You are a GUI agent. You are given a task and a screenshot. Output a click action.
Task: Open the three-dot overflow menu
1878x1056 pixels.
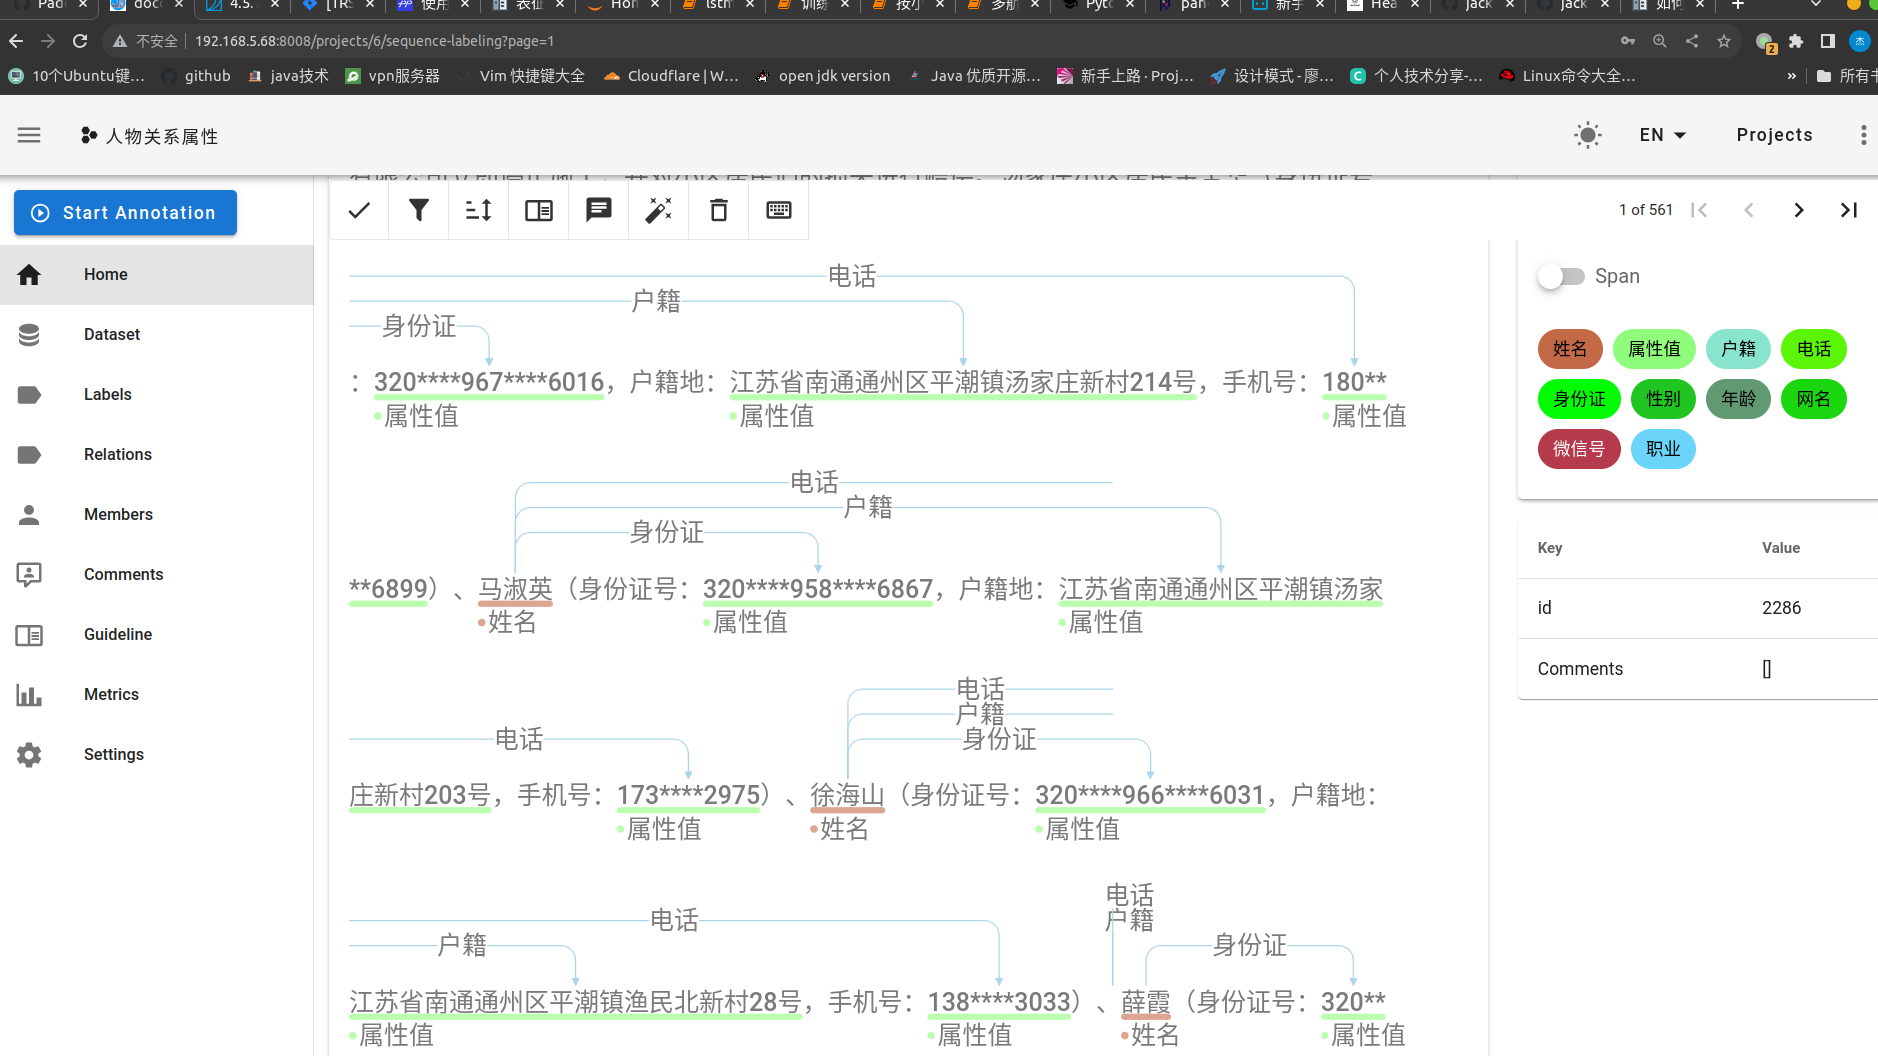[x=1863, y=135]
